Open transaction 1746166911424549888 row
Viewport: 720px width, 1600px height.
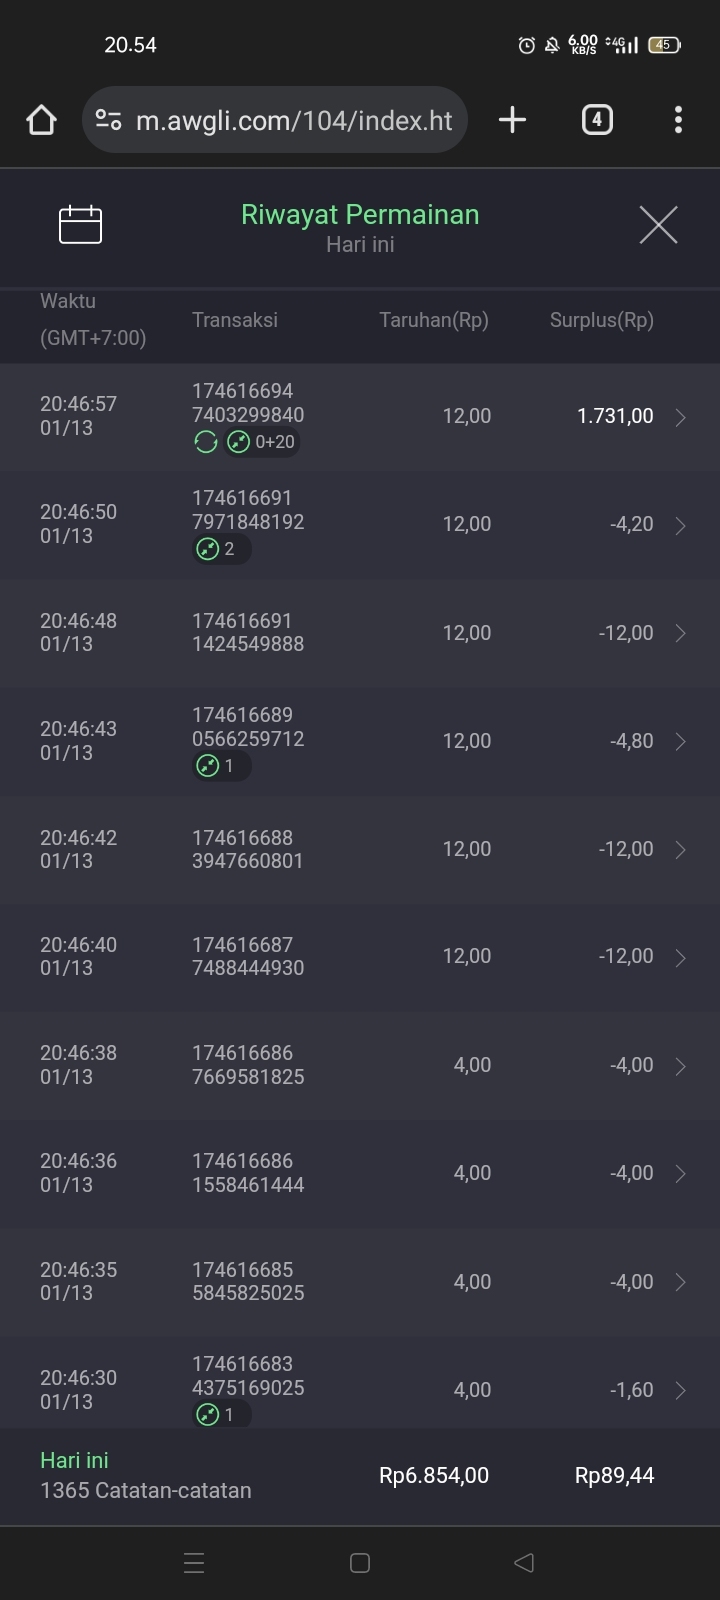point(248,633)
